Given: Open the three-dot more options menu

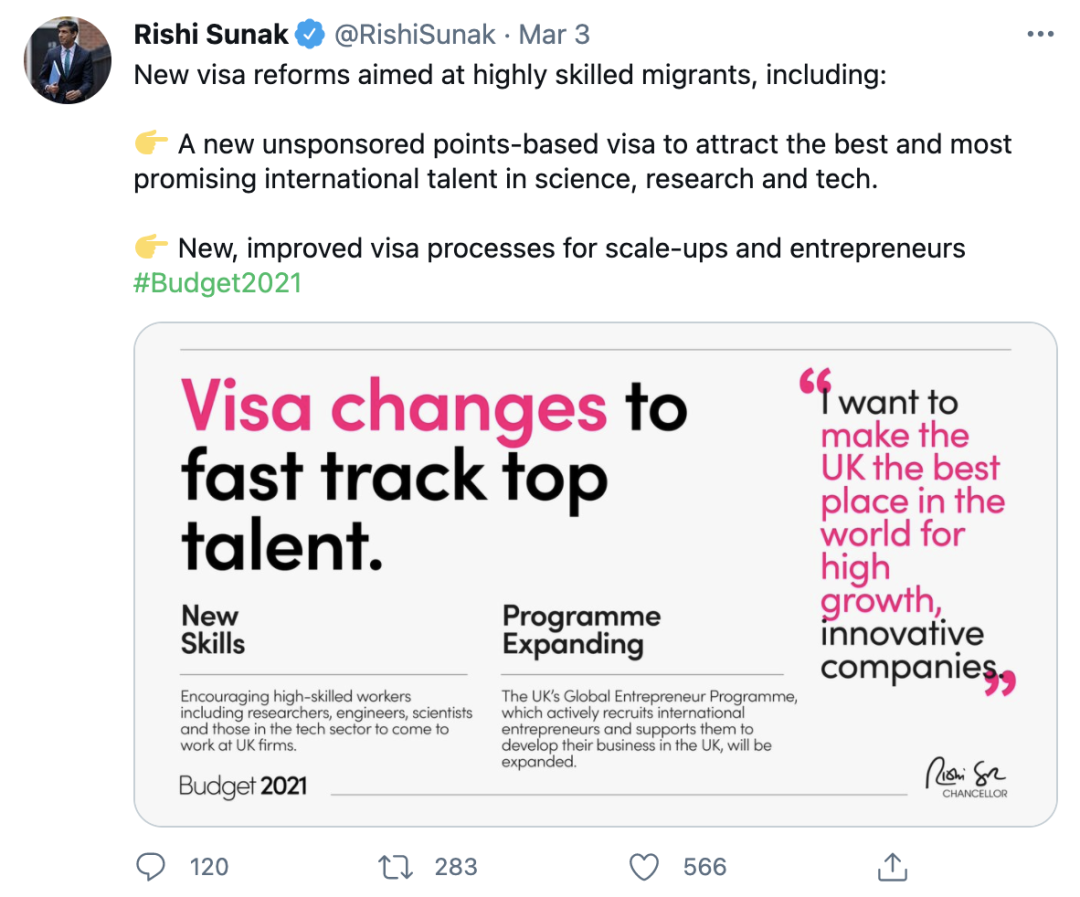Looking at the screenshot, I should [x=1040, y=35].
